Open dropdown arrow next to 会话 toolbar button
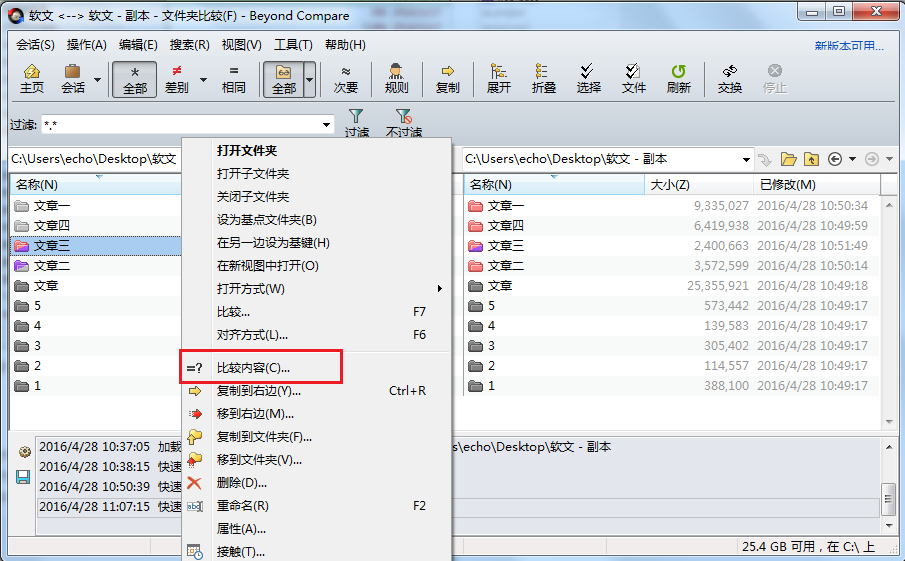The image size is (905, 561). pos(98,80)
